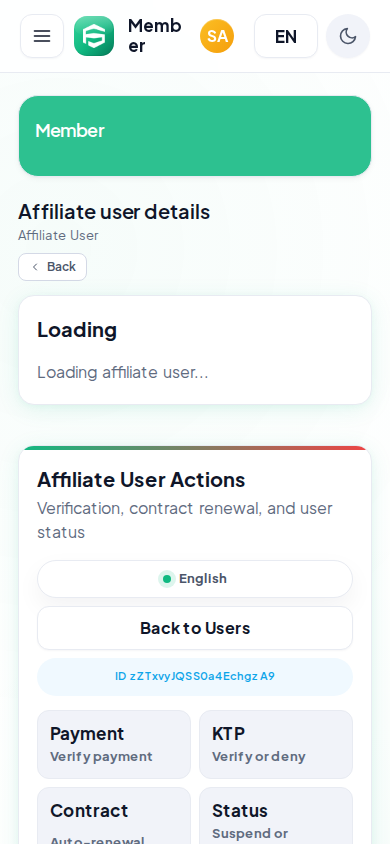The image size is (390, 844).
Task: Click the green dot indicator beside English
Action: tap(167, 579)
